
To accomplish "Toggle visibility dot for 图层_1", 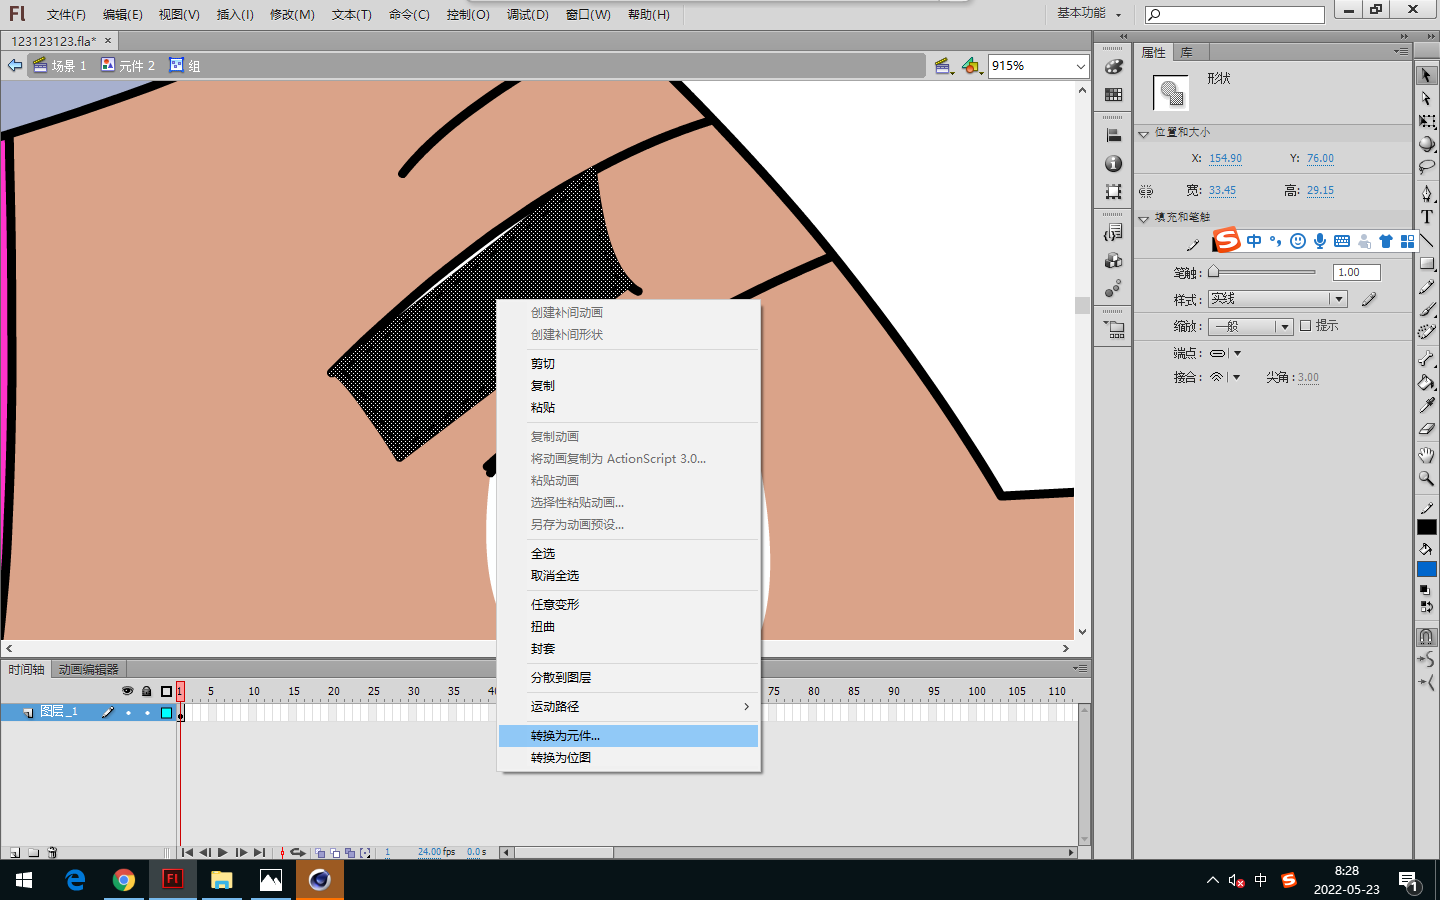I will click(x=128, y=713).
